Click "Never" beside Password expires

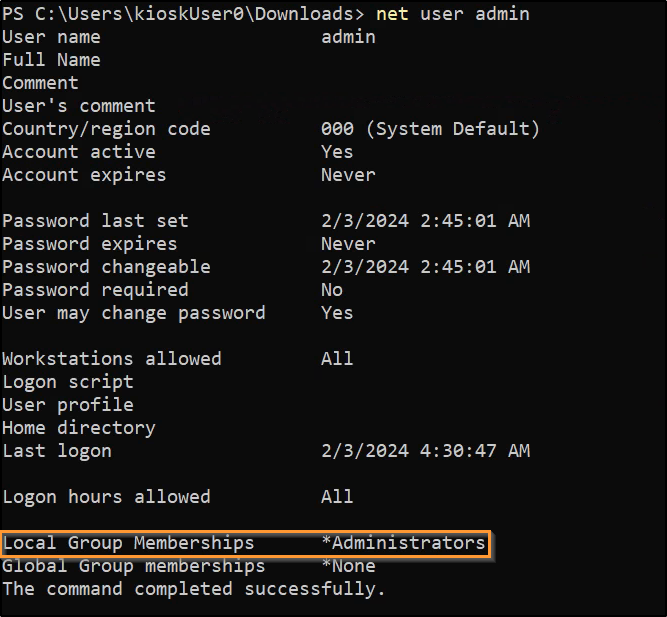[x=348, y=244]
